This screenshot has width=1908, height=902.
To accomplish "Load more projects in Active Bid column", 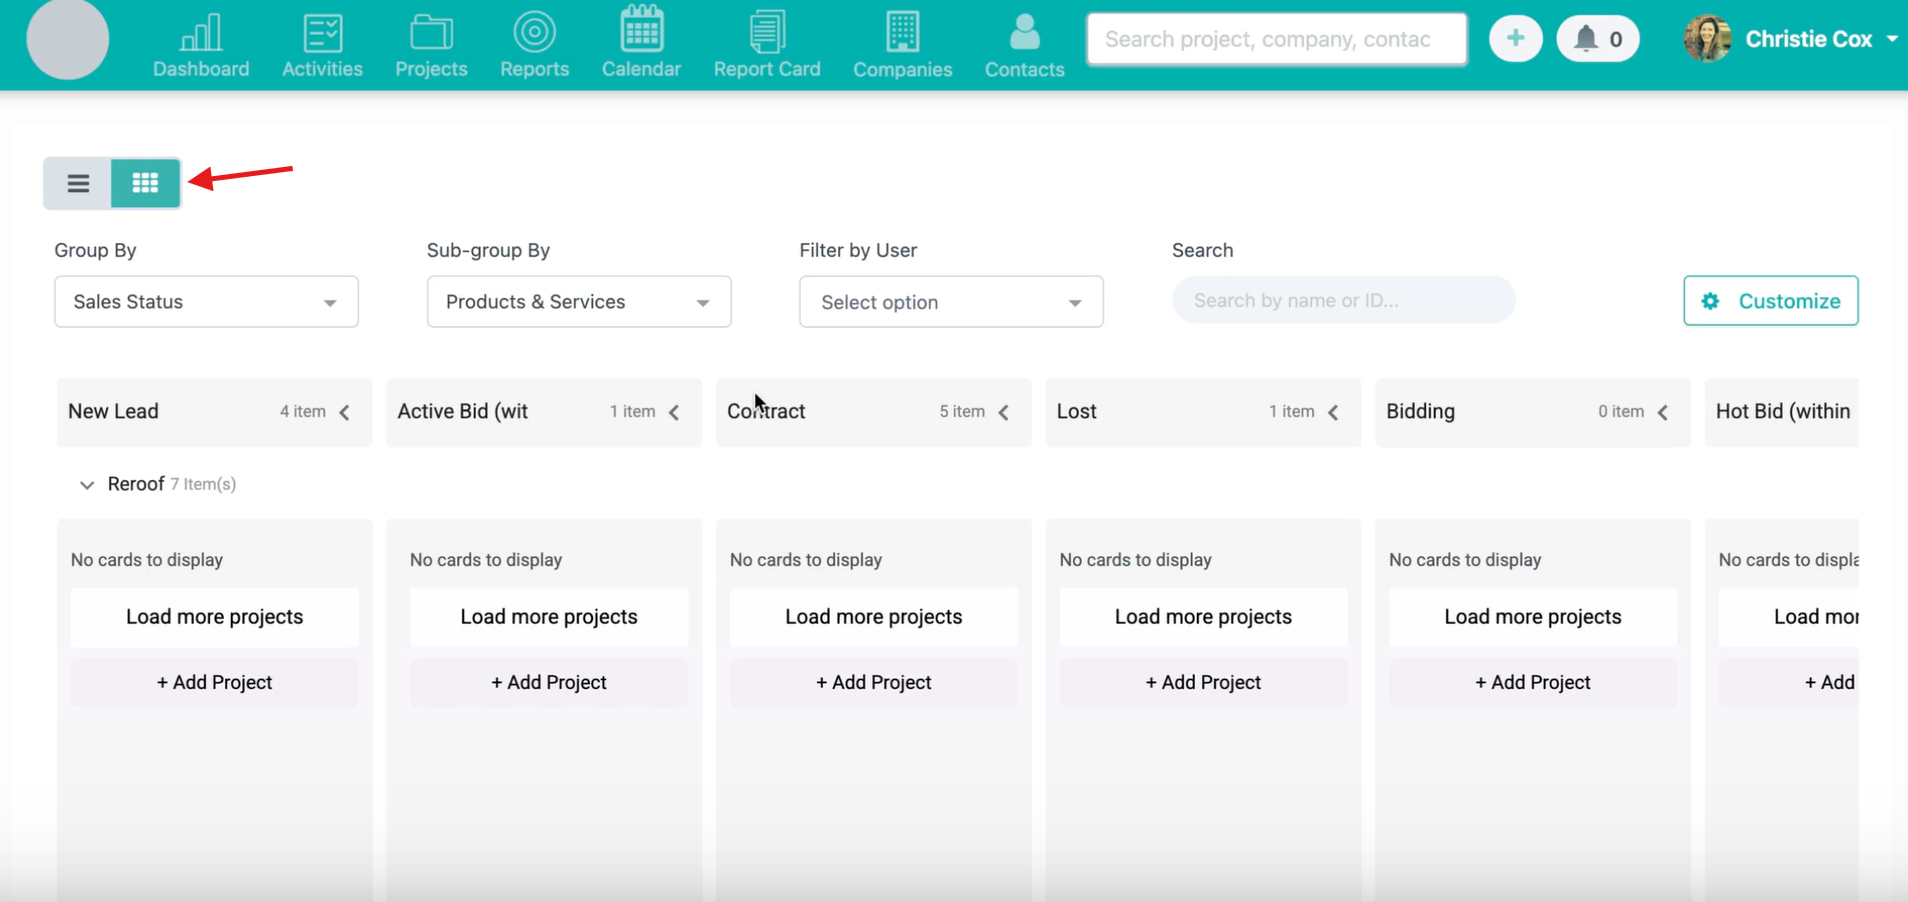I will click(549, 617).
